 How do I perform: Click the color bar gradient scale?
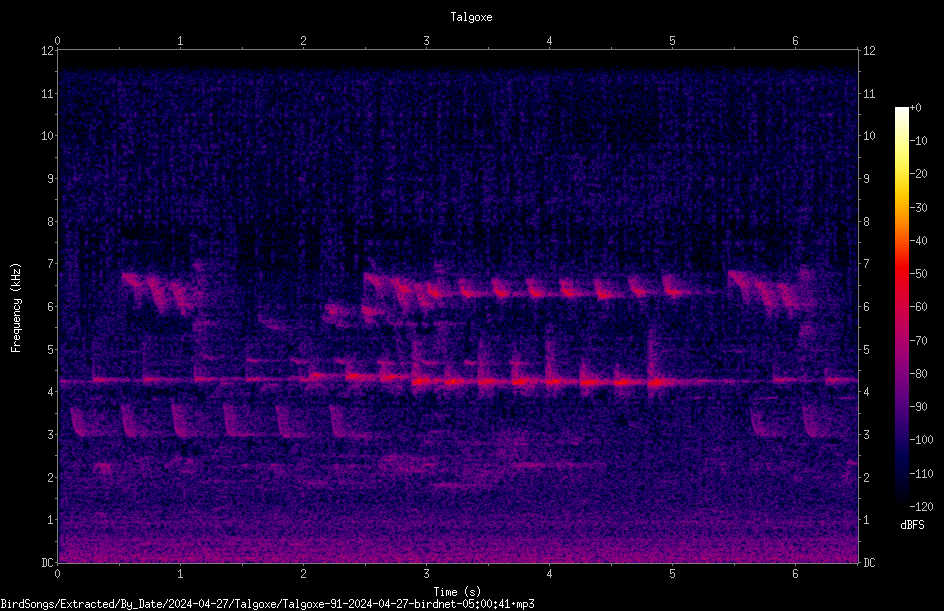[901, 306]
